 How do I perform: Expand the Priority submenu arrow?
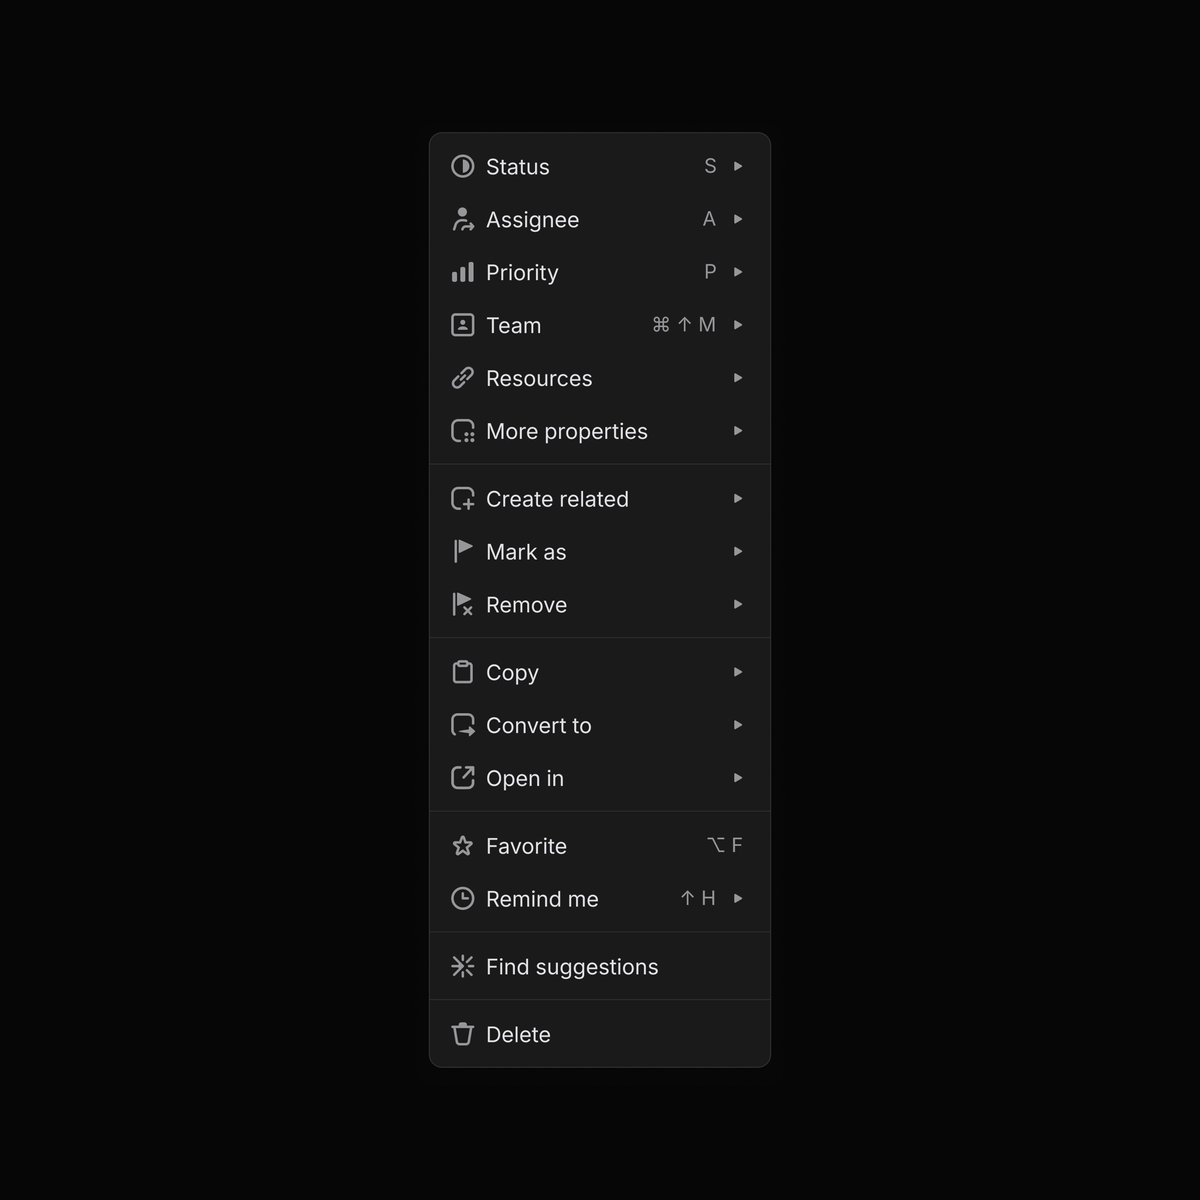[x=738, y=272]
